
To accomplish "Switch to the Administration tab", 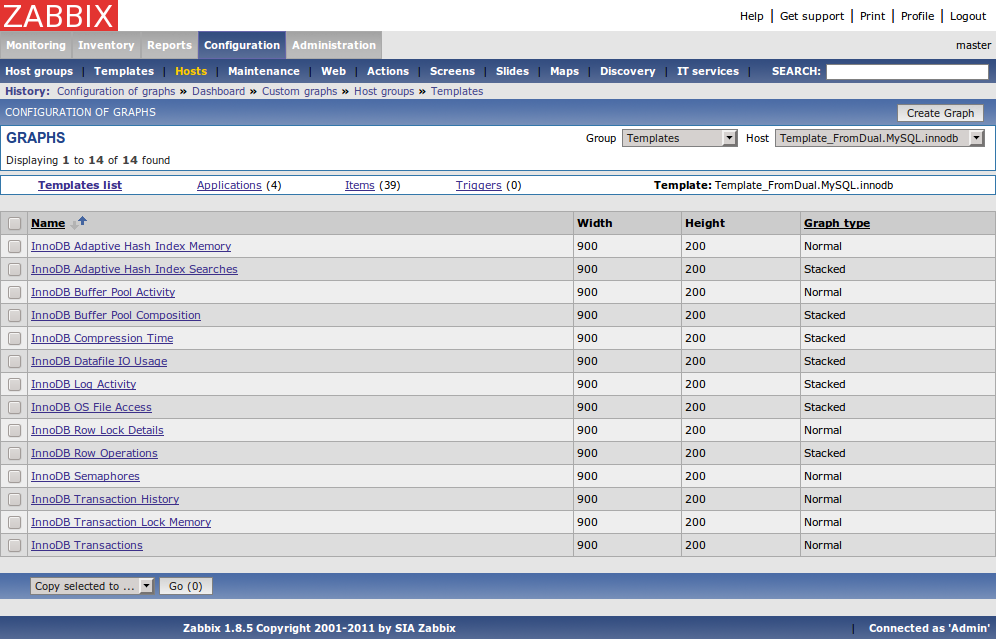I will tap(334, 45).
